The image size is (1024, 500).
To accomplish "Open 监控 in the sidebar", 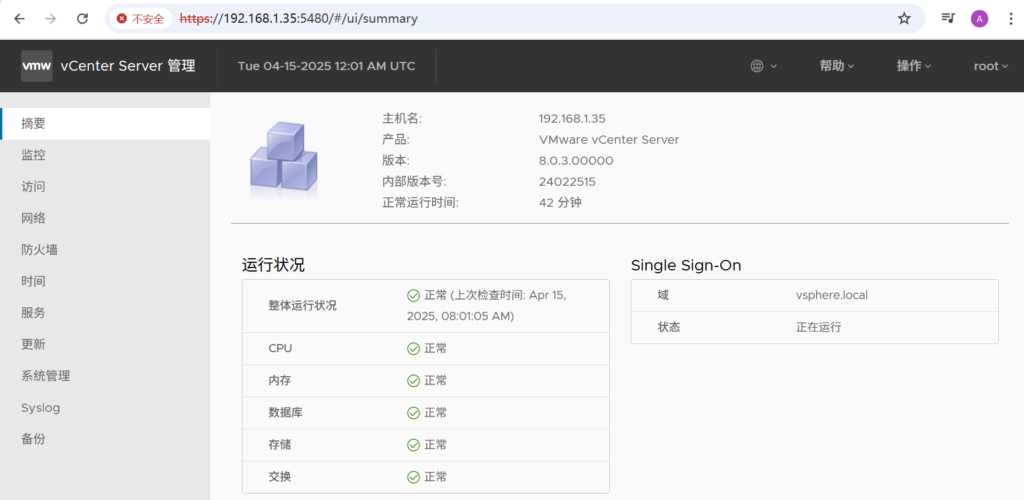I will tap(105, 155).
